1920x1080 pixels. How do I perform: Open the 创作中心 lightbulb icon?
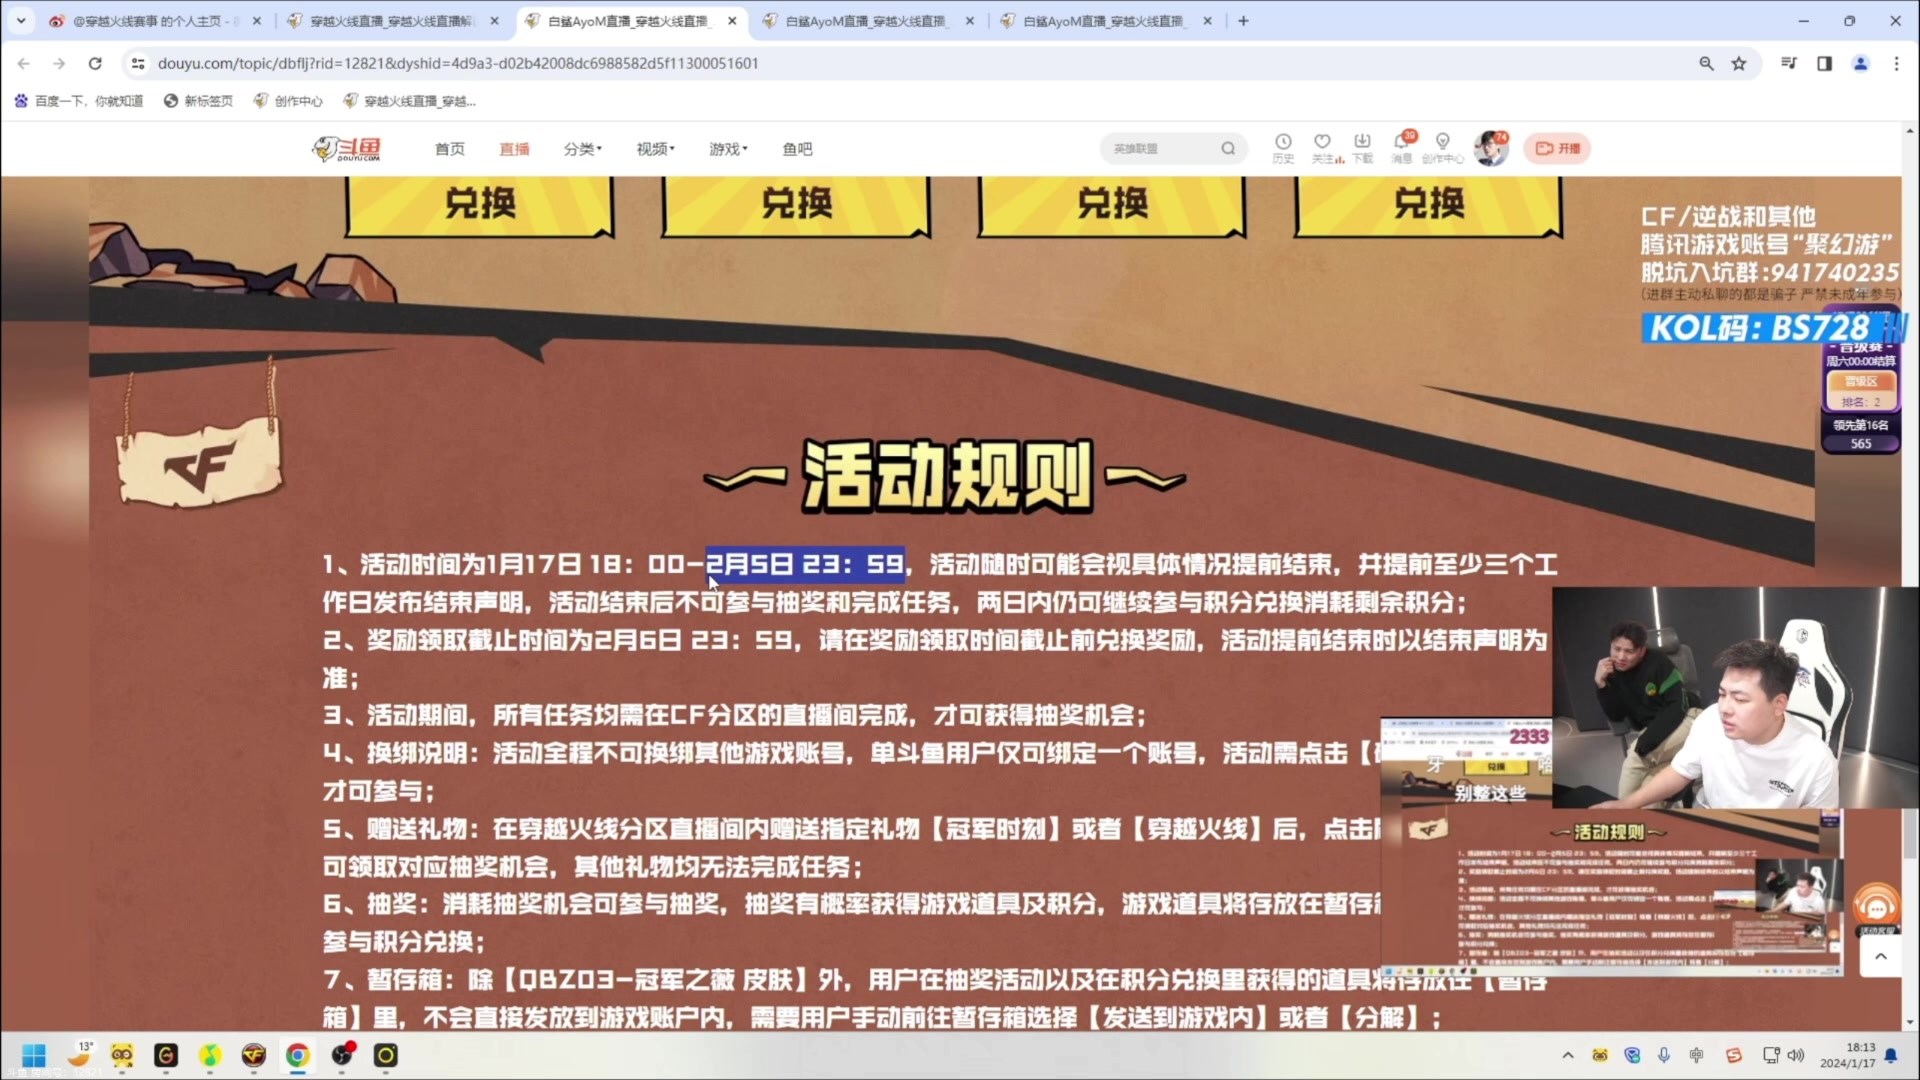click(1442, 143)
